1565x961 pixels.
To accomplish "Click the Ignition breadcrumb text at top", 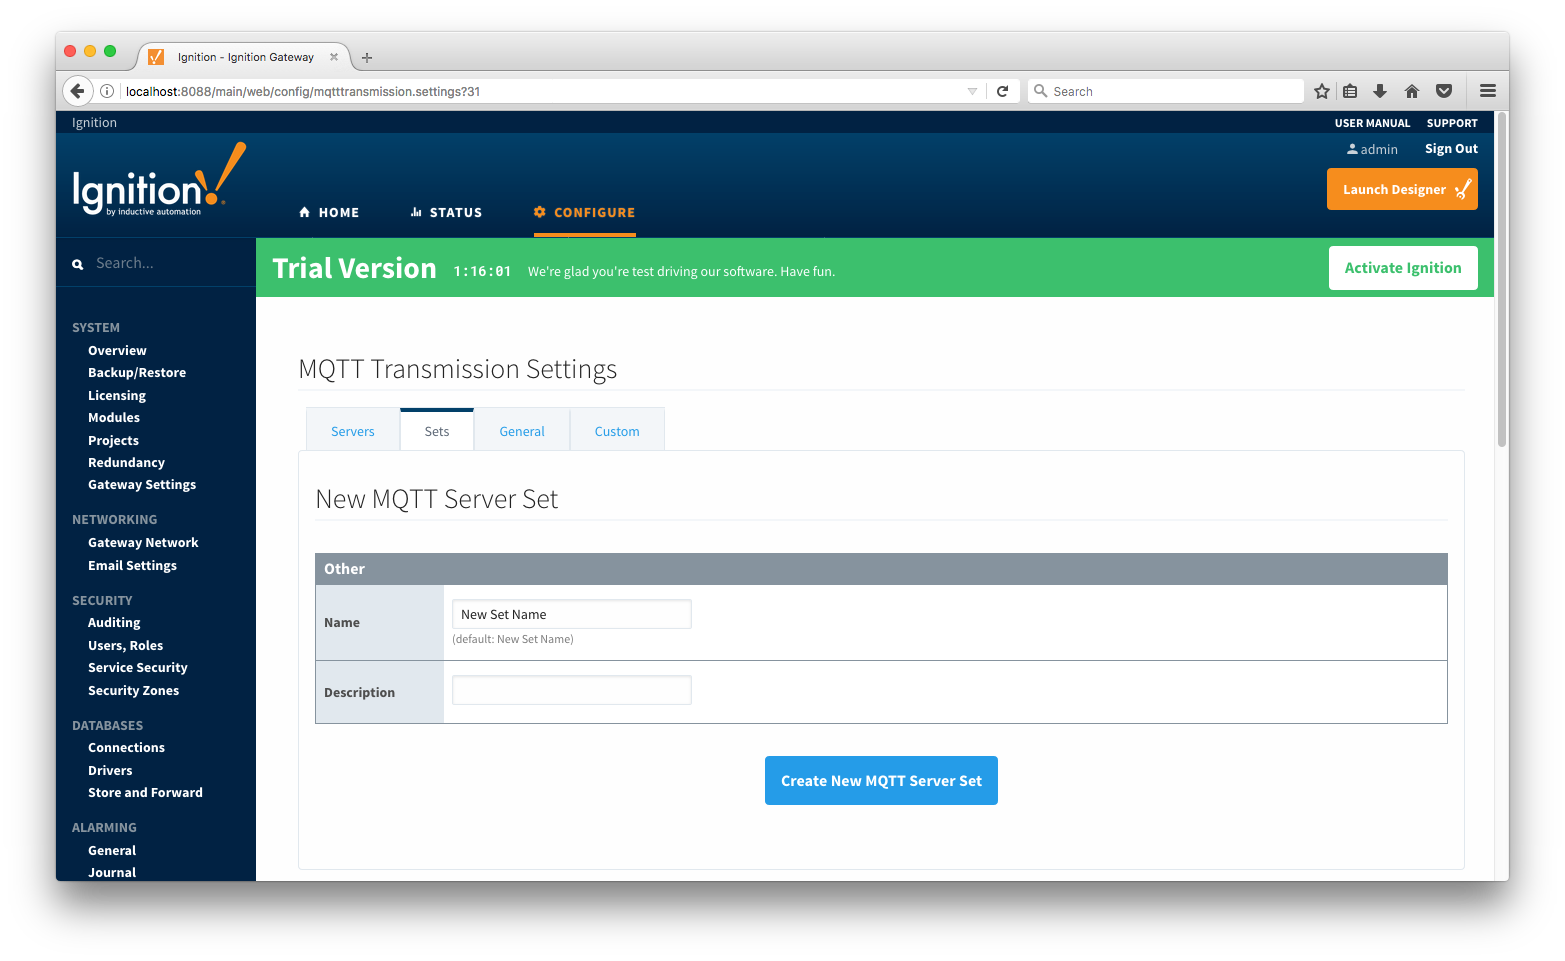I will 94,122.
